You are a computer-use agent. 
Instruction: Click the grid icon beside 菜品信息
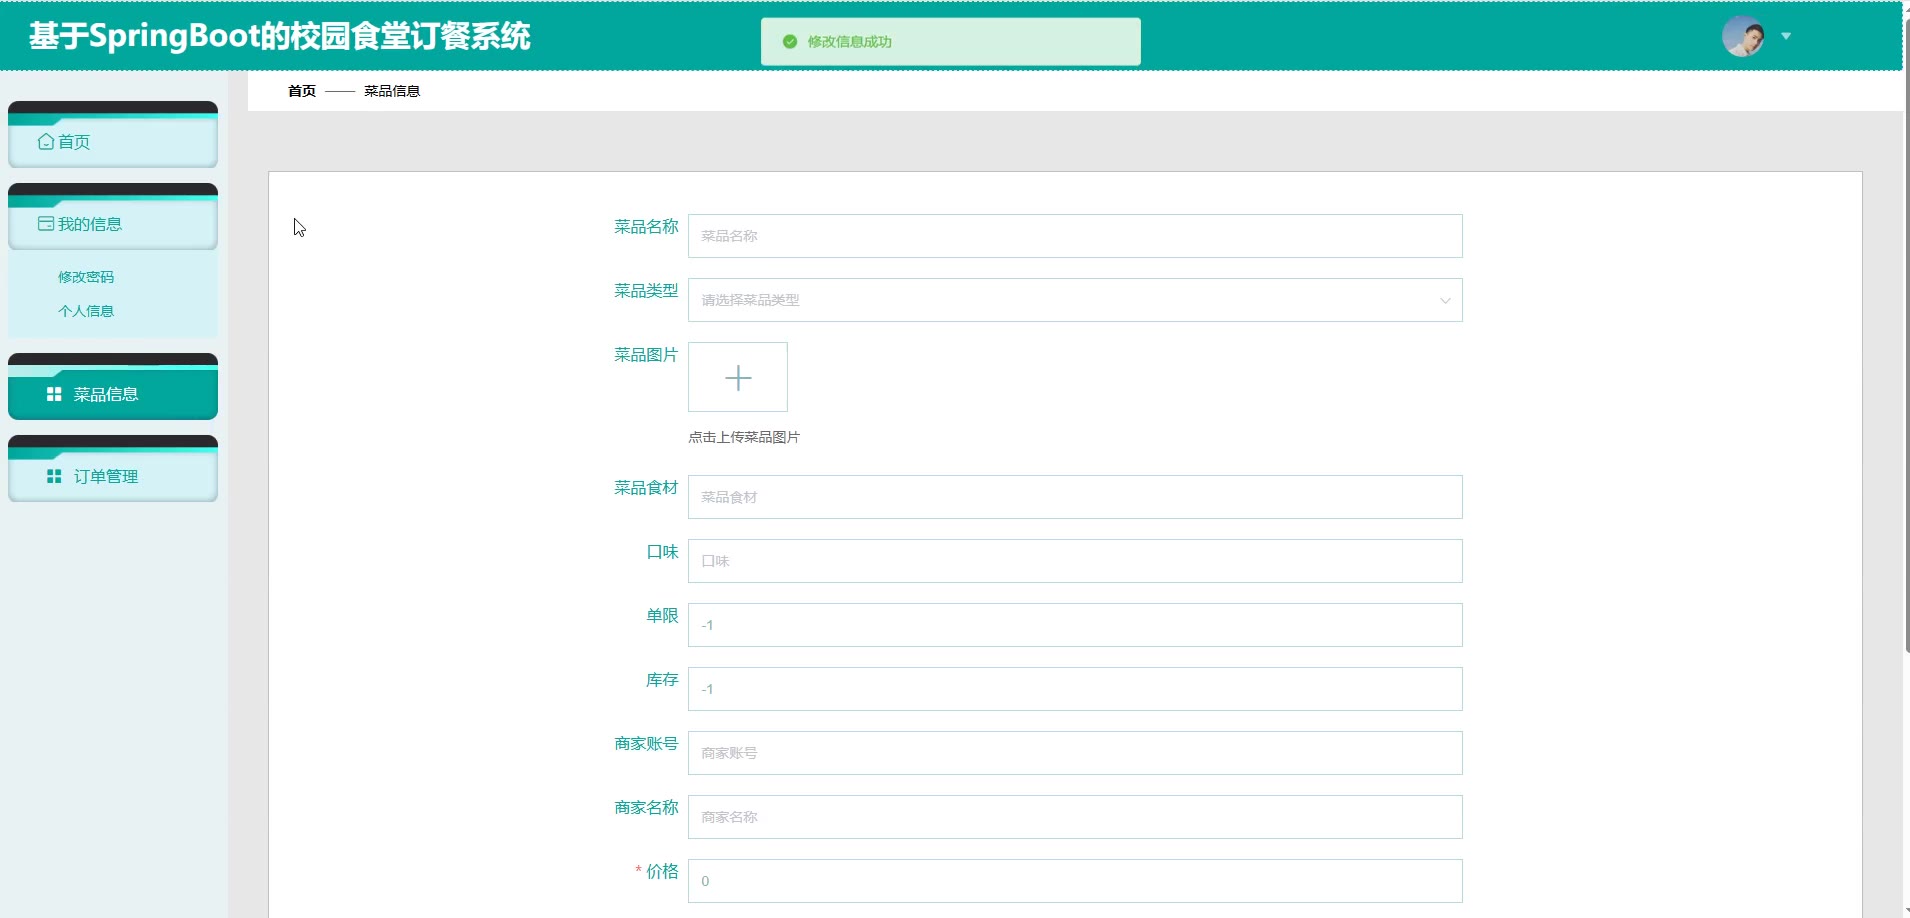coord(54,394)
